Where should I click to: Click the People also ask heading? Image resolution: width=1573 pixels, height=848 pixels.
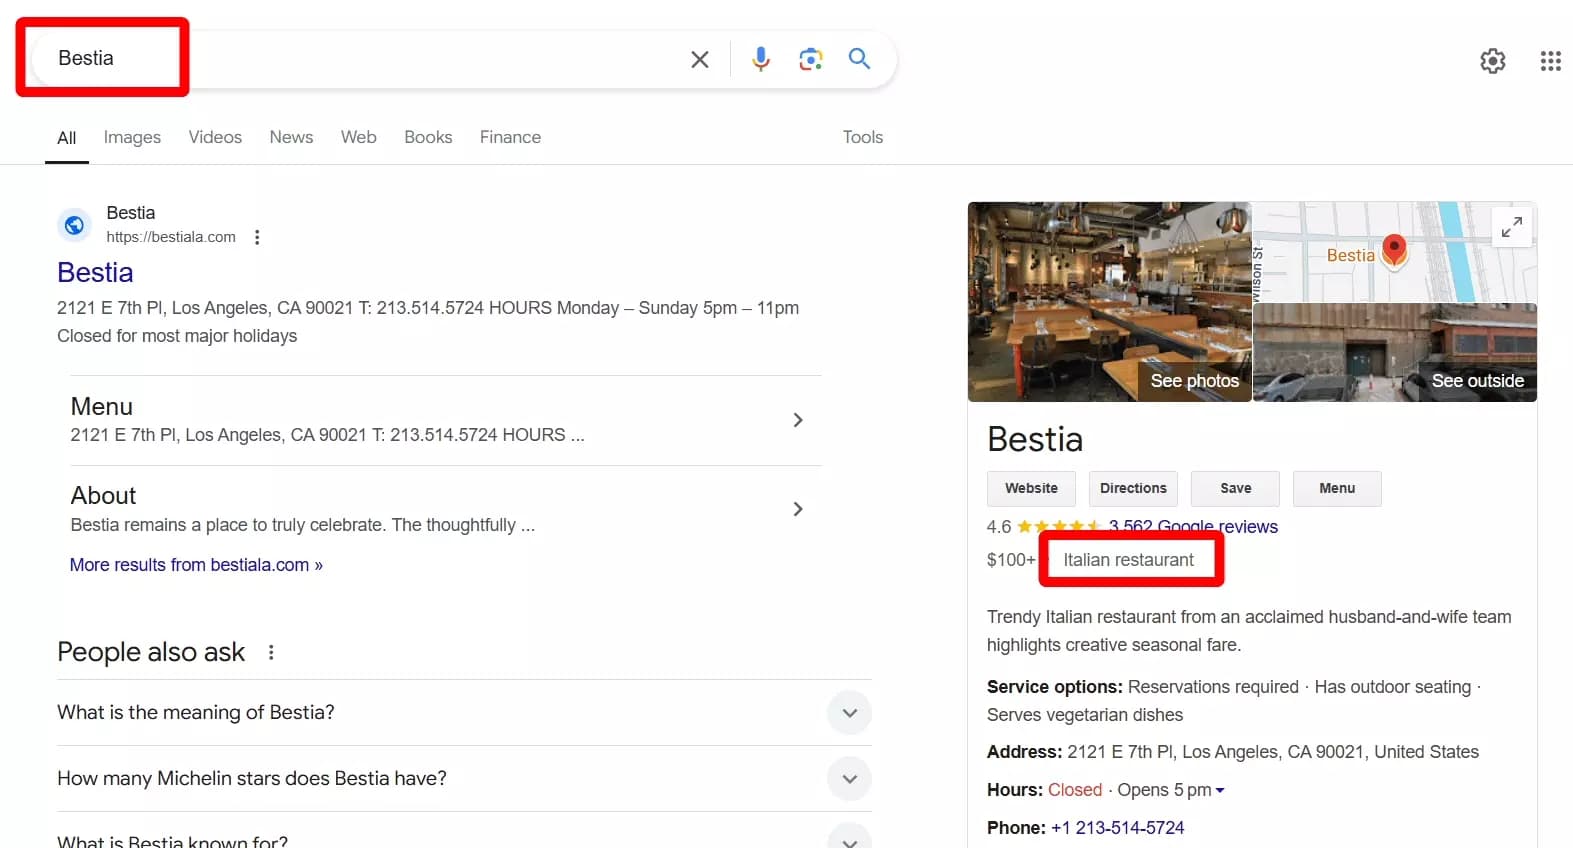point(151,652)
